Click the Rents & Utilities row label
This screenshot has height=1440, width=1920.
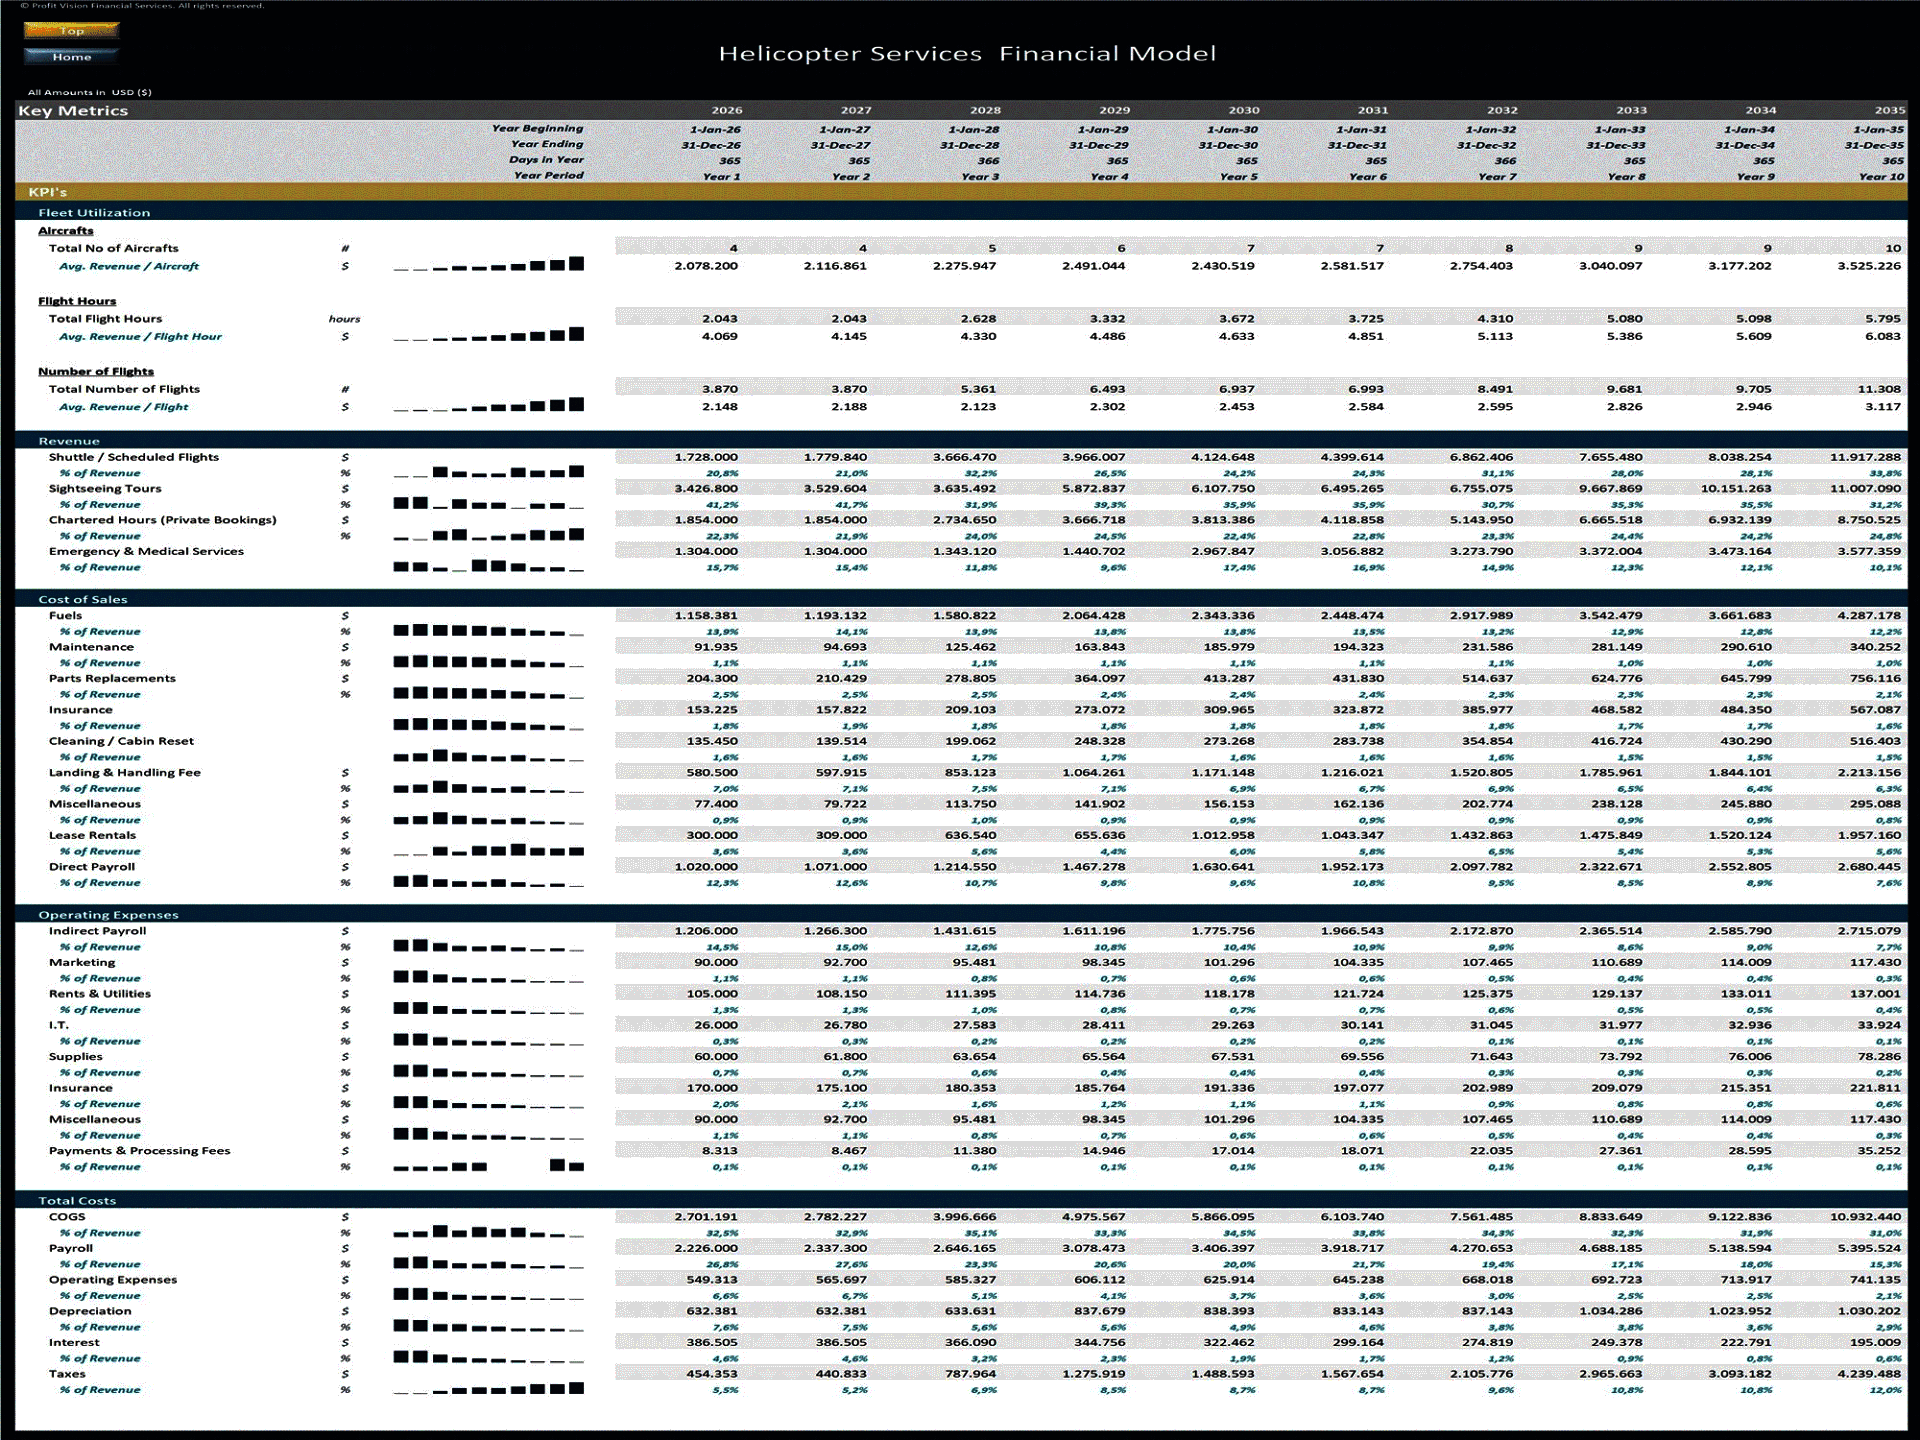100,995
